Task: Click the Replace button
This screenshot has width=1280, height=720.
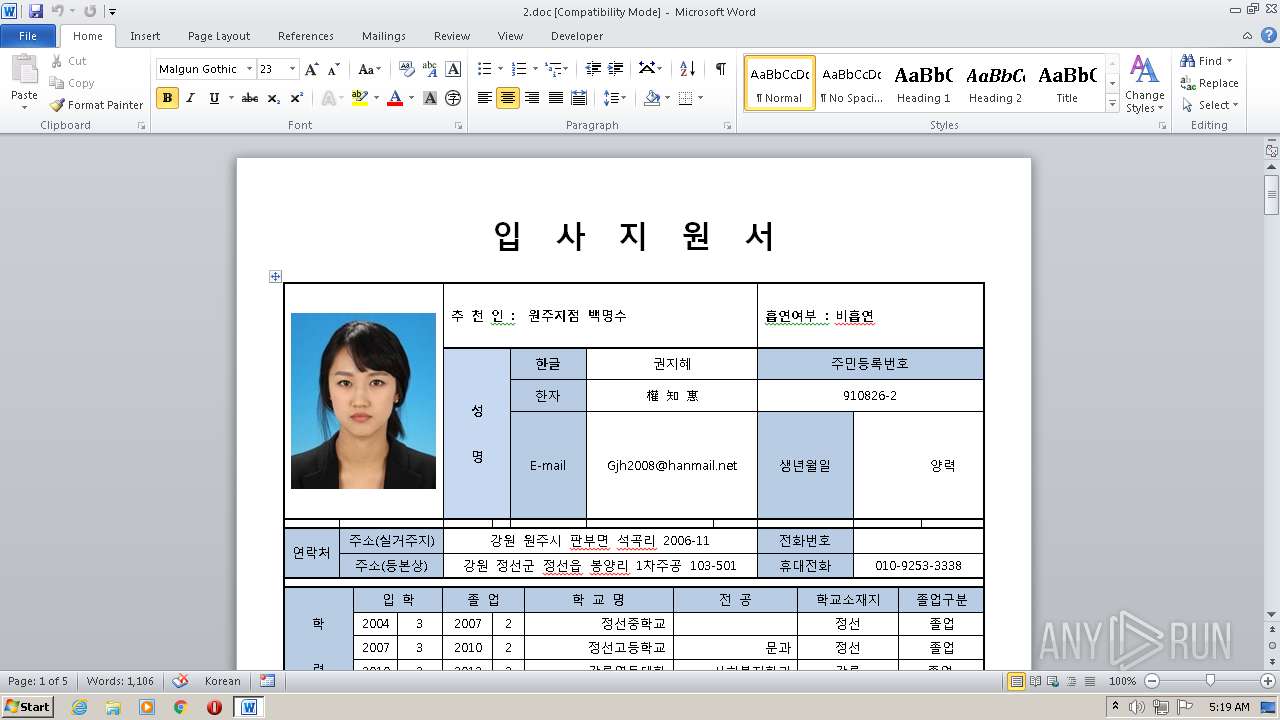Action: tap(1209, 83)
